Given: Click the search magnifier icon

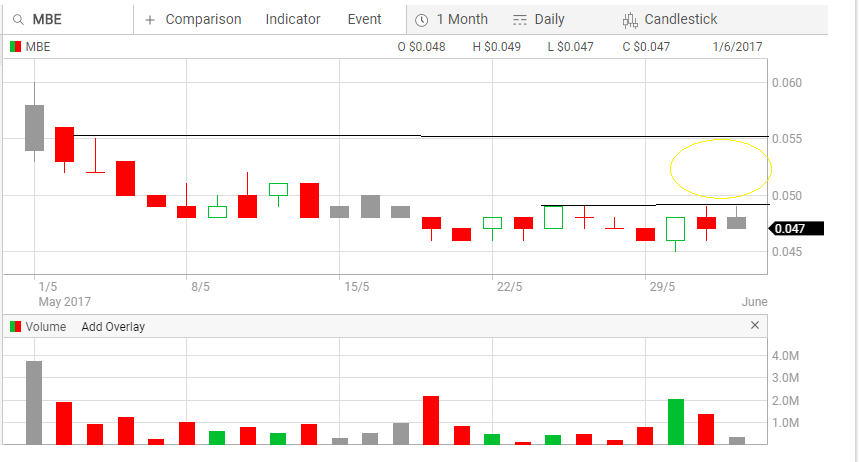Looking at the screenshot, I should 18,20.
